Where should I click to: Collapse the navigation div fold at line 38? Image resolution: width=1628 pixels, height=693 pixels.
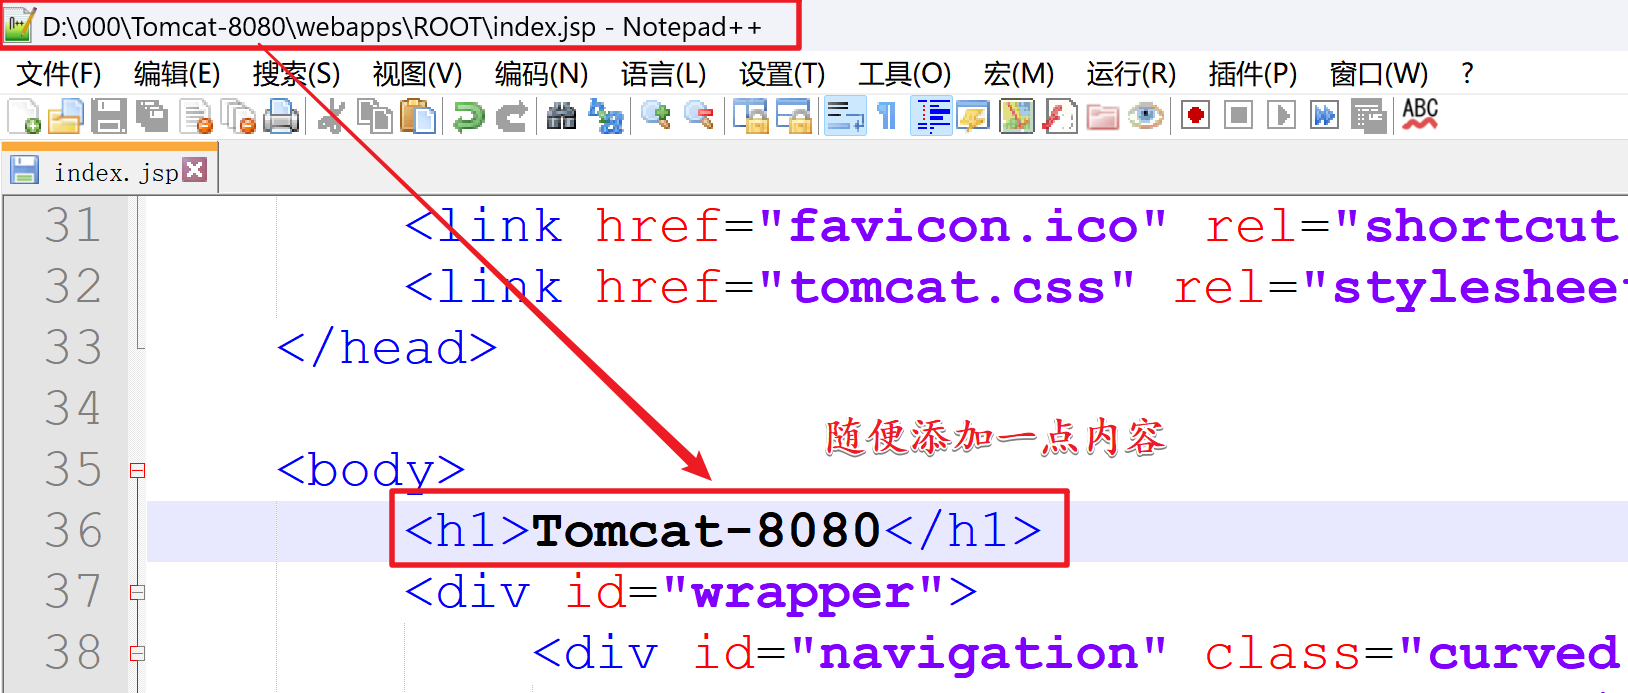pyautogui.click(x=138, y=653)
